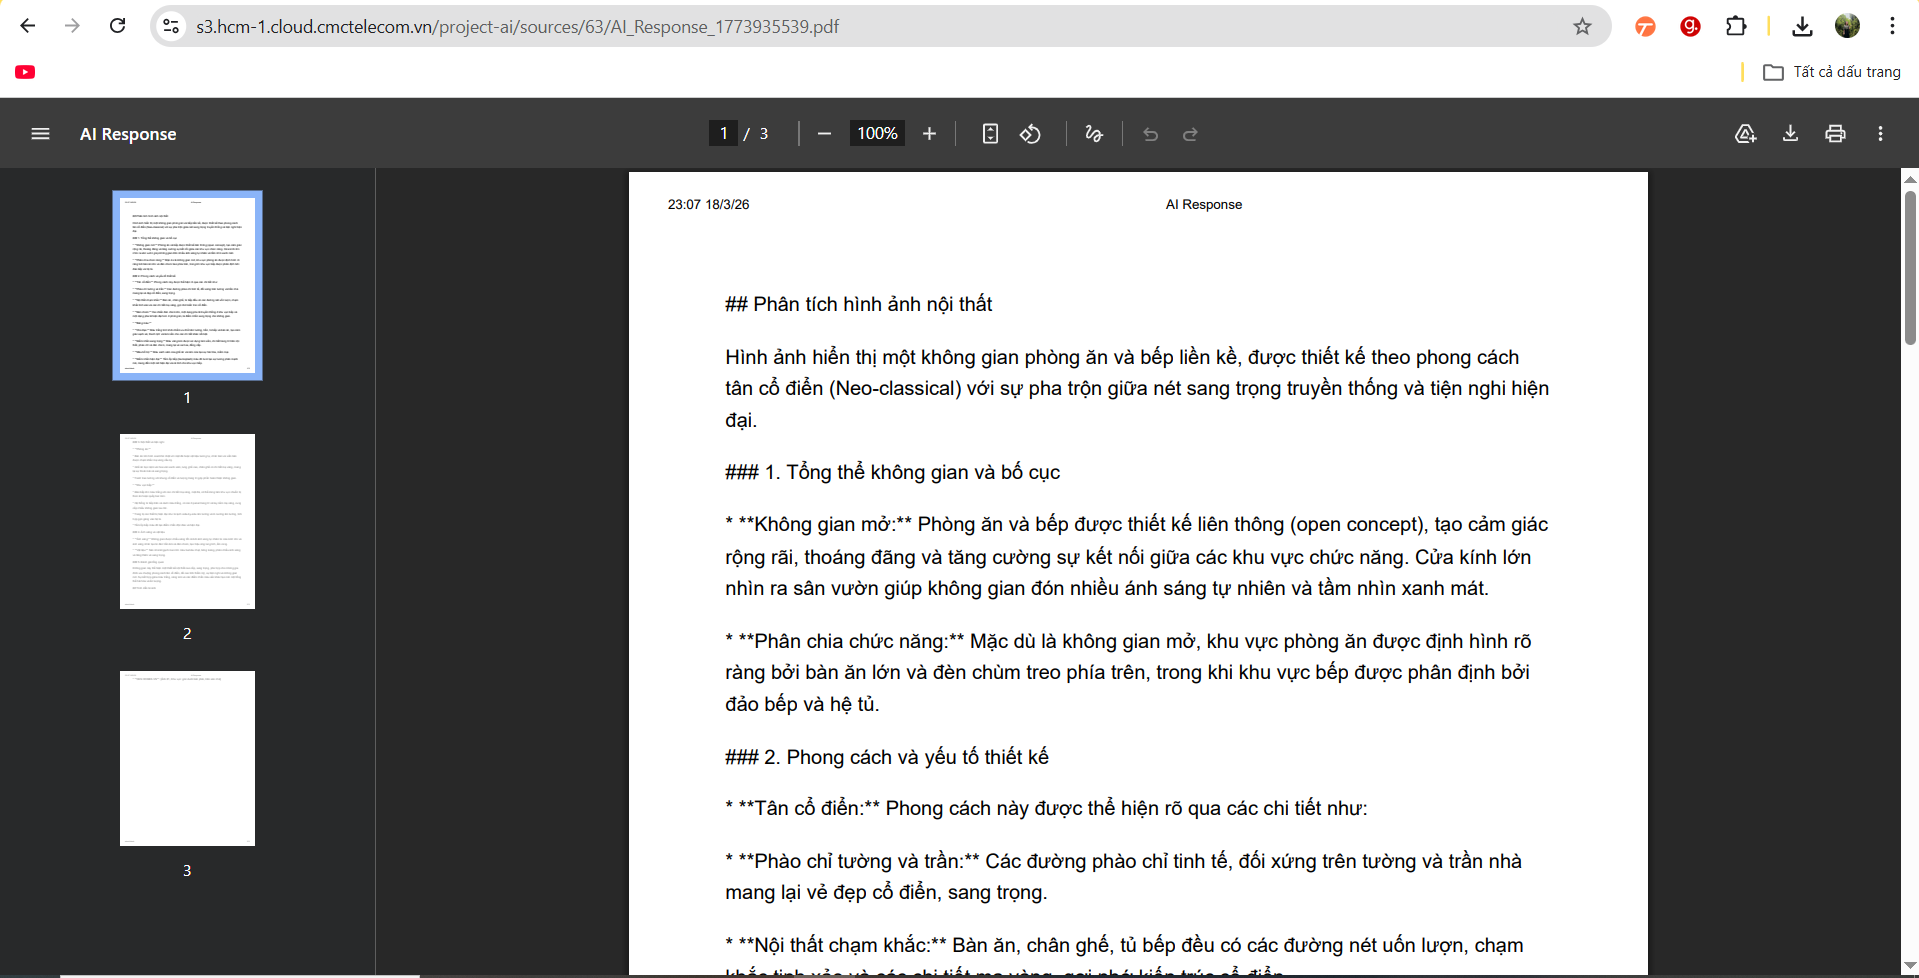Viewport: 1919px width, 978px height.
Task: Select page 3 thumbnail
Action: 187,758
